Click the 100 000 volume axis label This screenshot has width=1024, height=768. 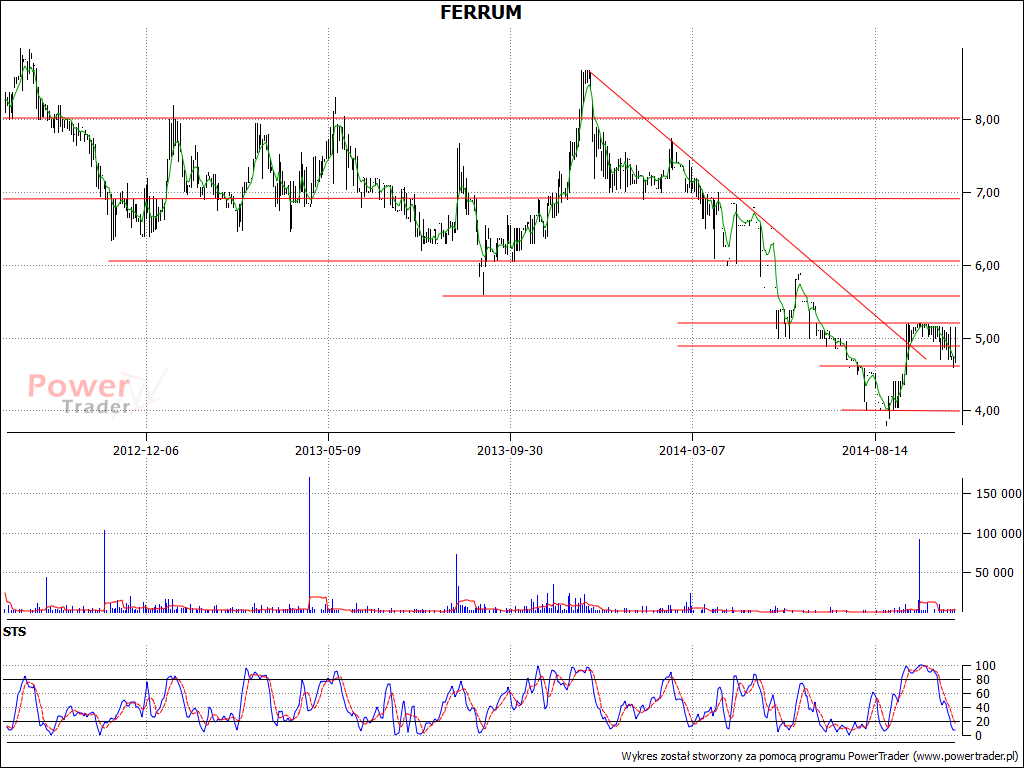tap(999, 534)
